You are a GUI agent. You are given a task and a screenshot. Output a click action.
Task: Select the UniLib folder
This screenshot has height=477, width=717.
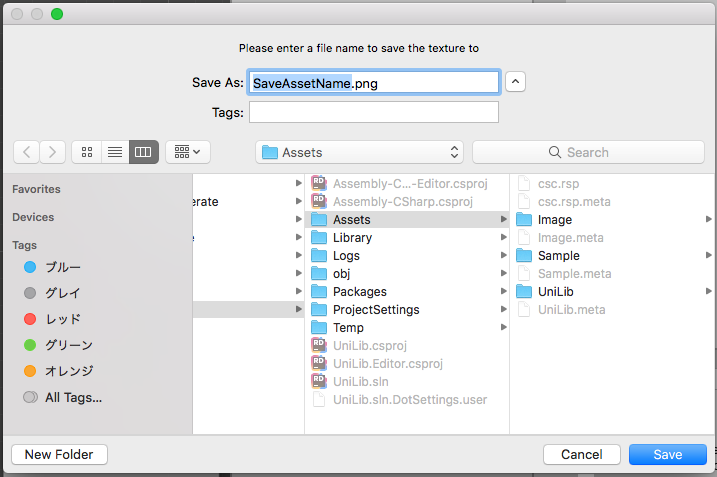613,292
